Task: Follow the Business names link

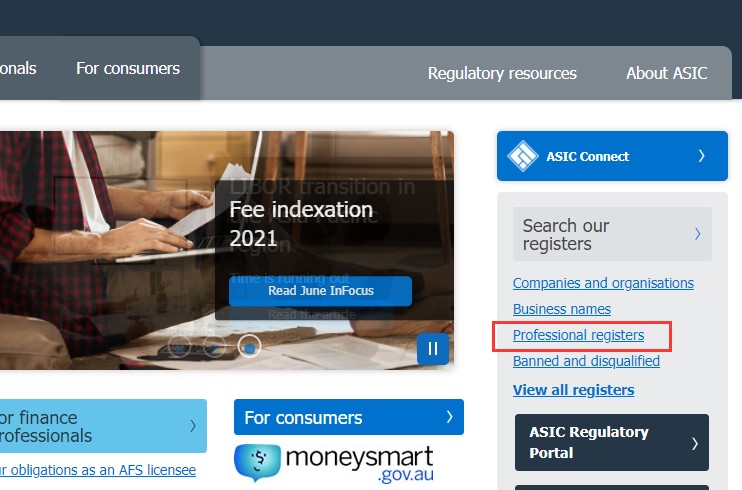Action: (562, 309)
